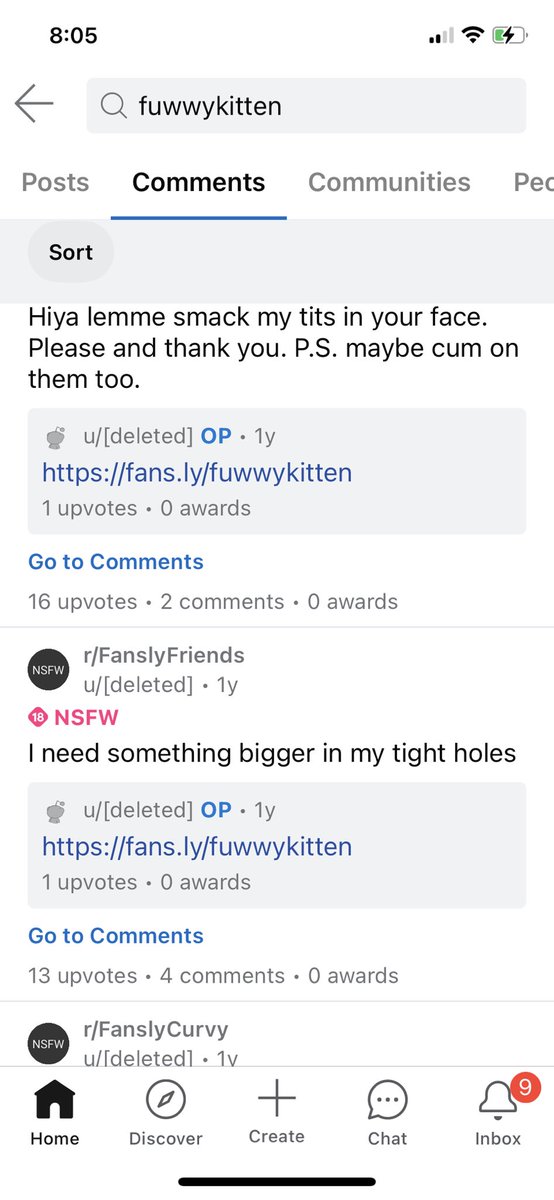This screenshot has height=1200, width=554.
Task: Tap Go to Comments under 13 upvotes post
Action: pyautogui.click(x=116, y=936)
